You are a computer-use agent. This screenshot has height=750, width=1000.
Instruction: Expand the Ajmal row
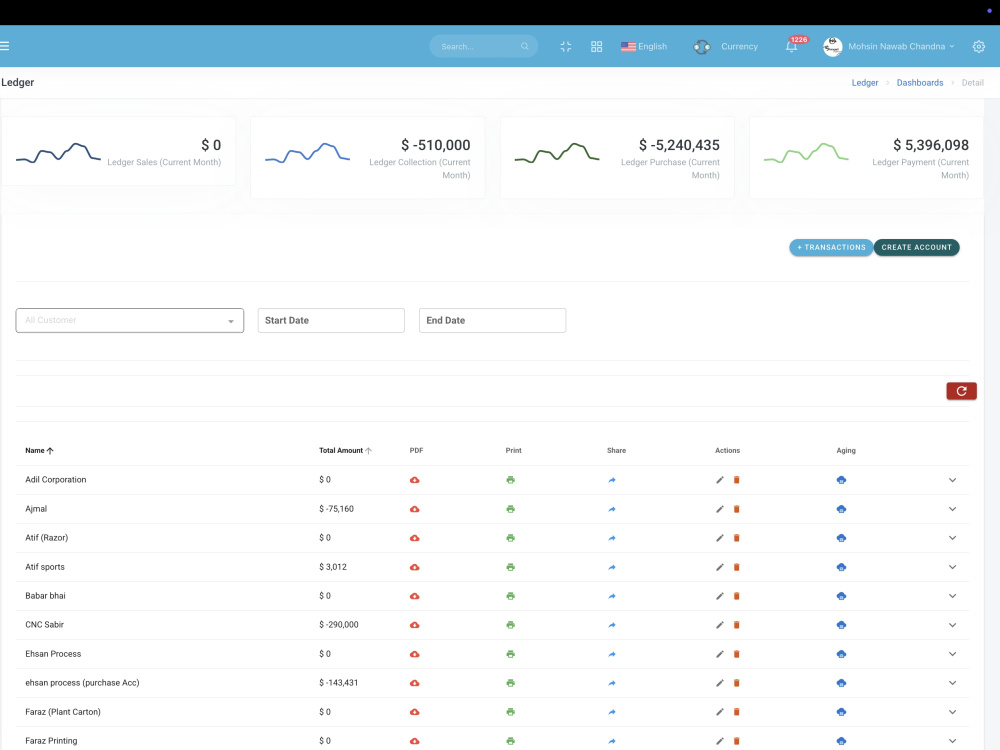pyautogui.click(x=952, y=509)
